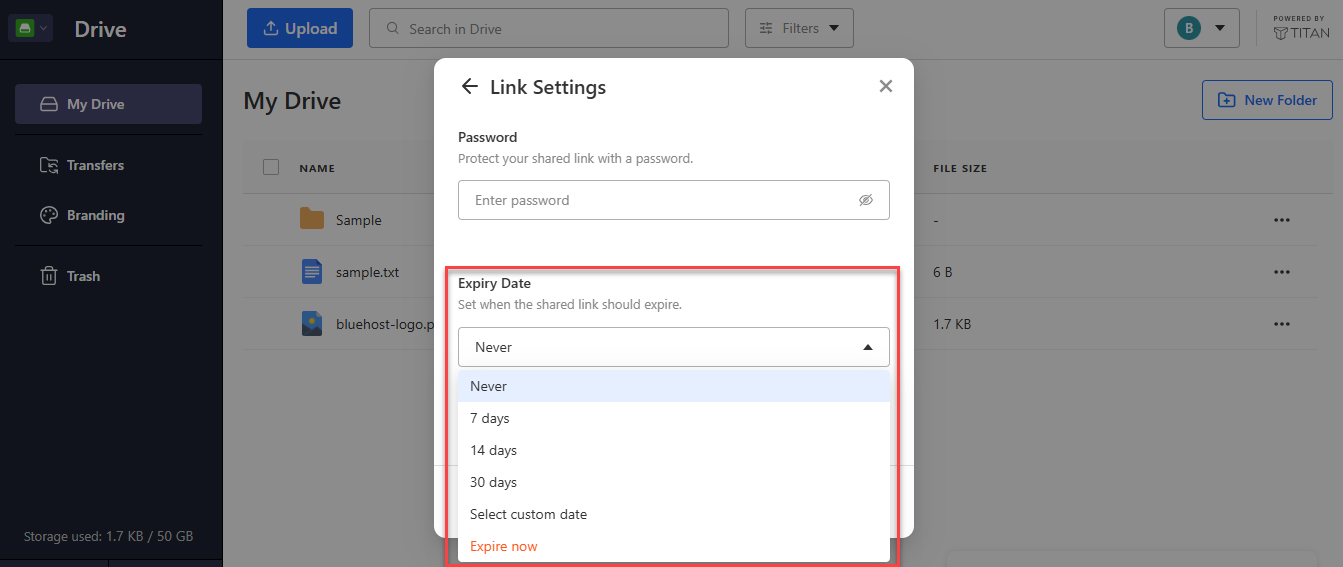1343x567 pixels.
Task: Open more options for Sample row
Action: (1282, 220)
